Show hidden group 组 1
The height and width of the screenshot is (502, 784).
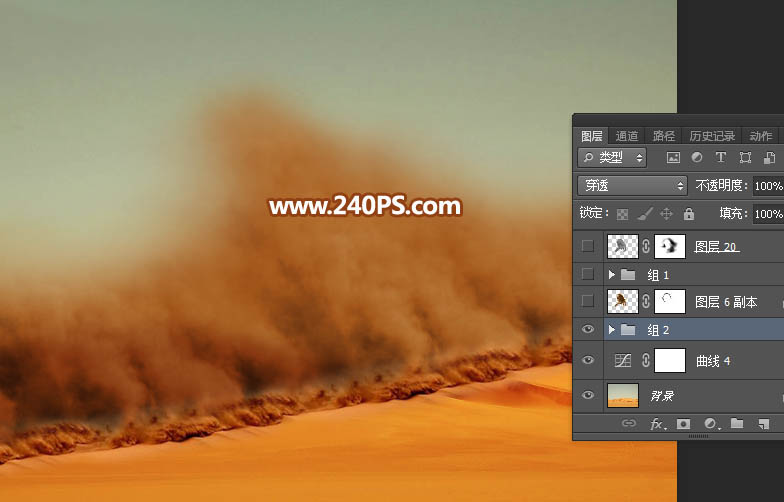(588, 274)
